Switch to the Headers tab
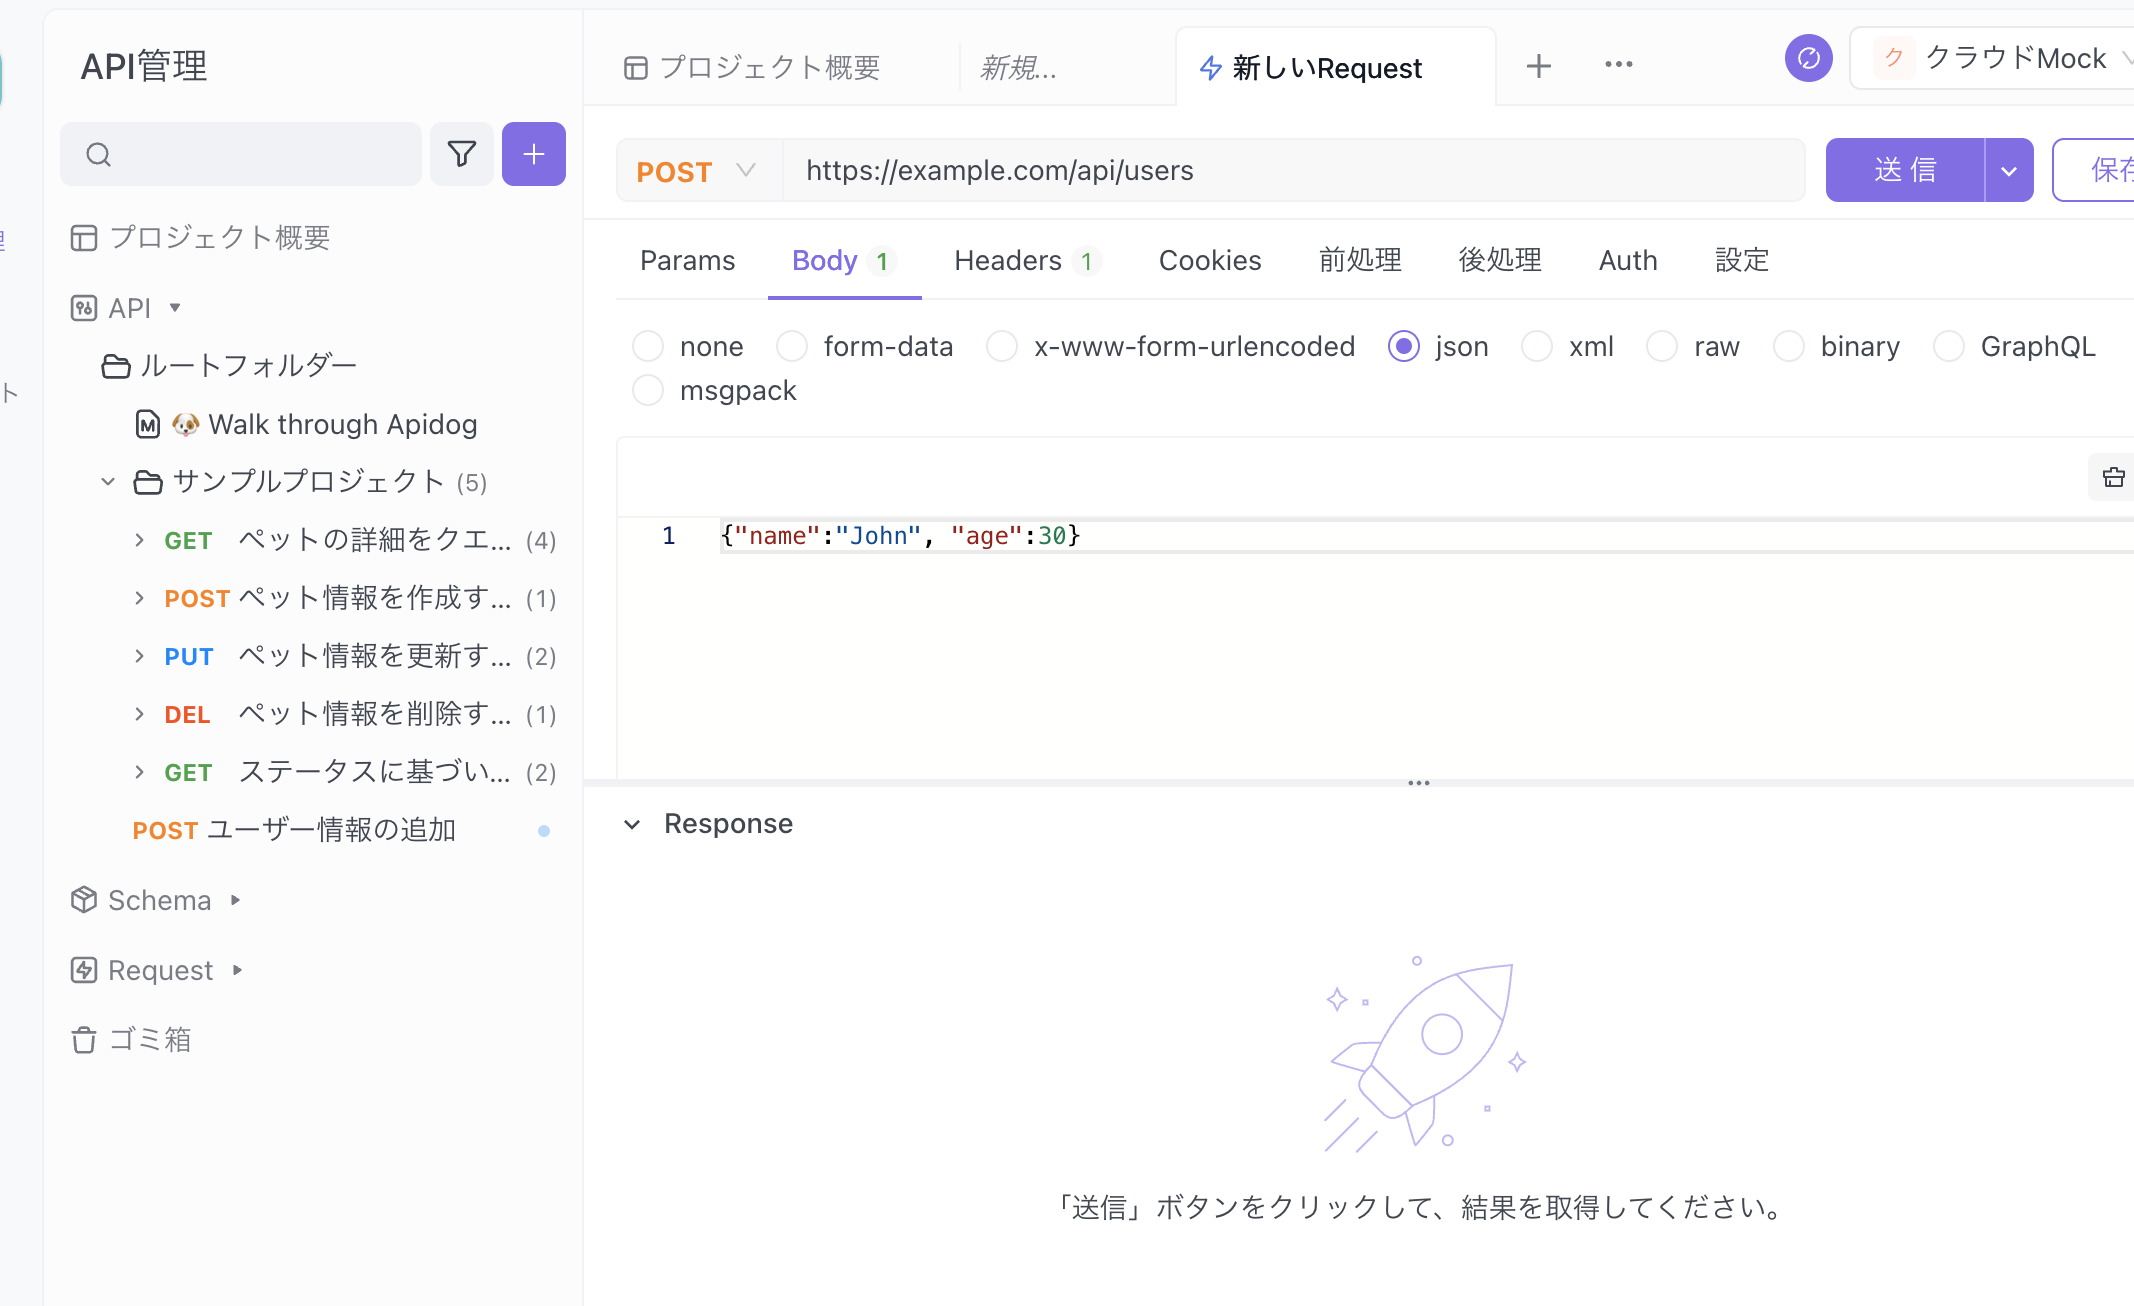The image size is (2134, 1306). pyautogui.click(x=1008, y=260)
